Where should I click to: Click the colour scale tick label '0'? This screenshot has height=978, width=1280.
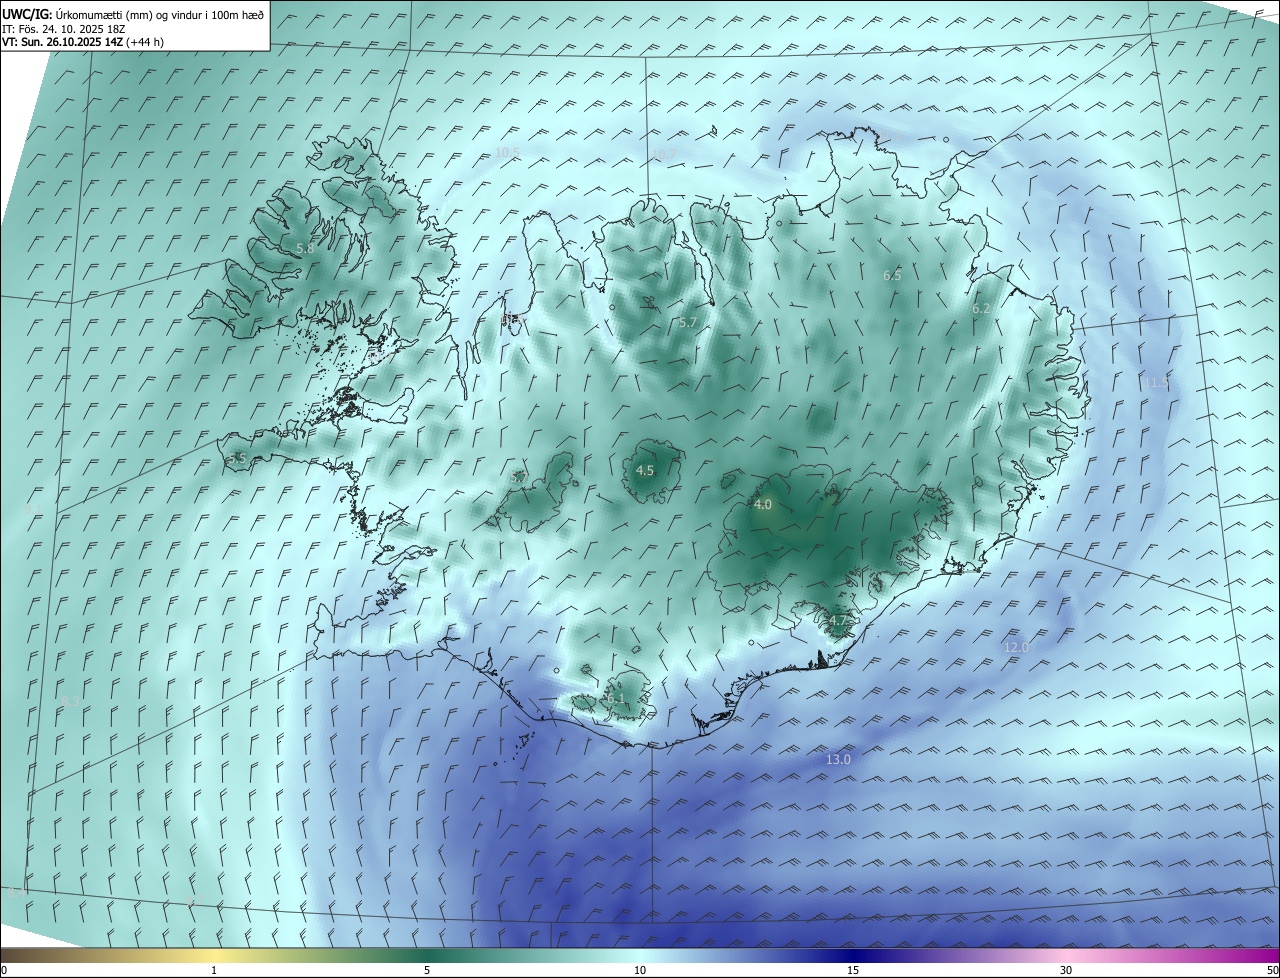click(x=4, y=970)
